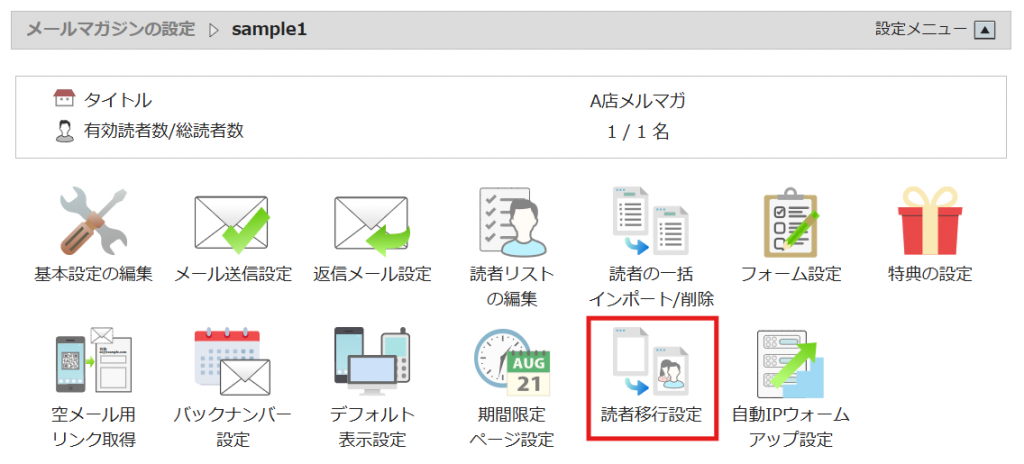The image size is (1024, 464).
Task: Click the フォーム設定 text label
Action: 791,274
